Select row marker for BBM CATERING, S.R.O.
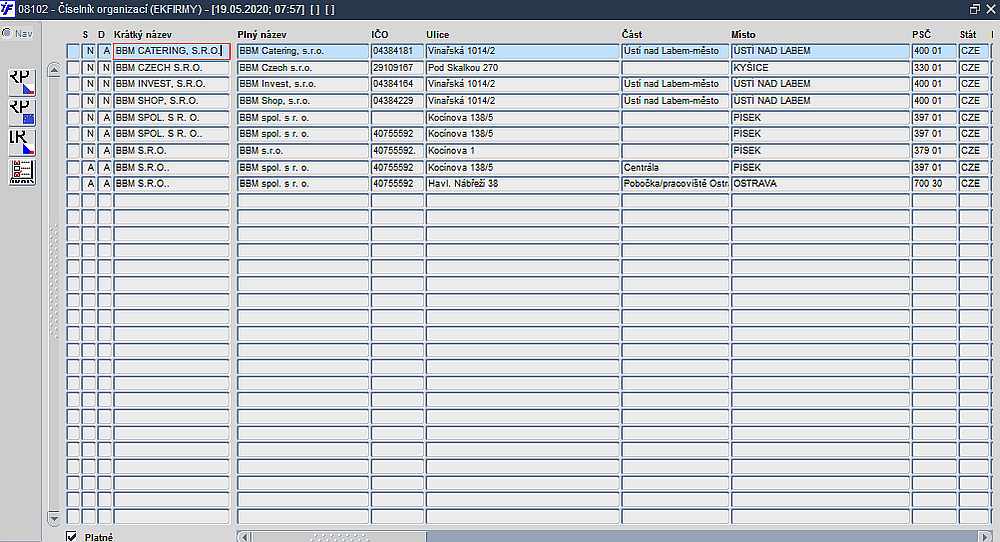Screen dimensions: 1000x542 pyautogui.click(x=73, y=51)
